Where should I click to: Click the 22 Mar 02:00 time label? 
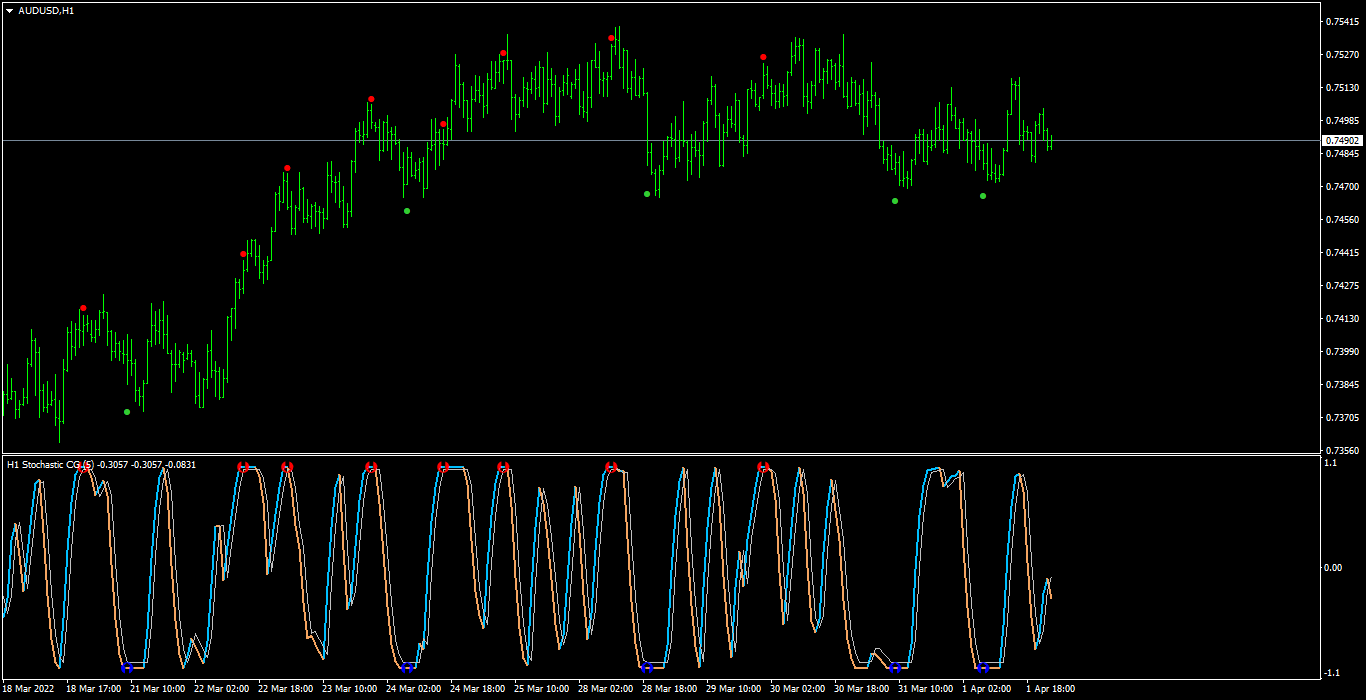(x=222, y=689)
